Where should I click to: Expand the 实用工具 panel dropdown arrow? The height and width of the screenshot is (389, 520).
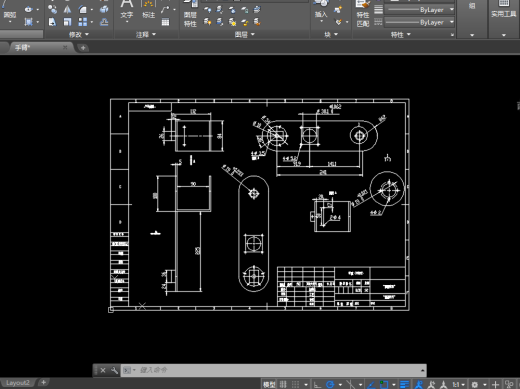click(x=504, y=35)
